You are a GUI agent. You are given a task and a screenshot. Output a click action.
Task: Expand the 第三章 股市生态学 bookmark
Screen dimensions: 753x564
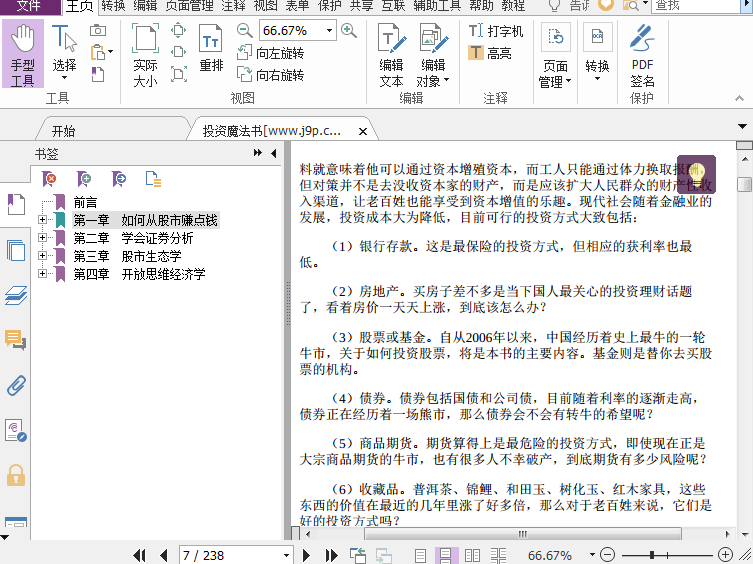tap(42, 256)
